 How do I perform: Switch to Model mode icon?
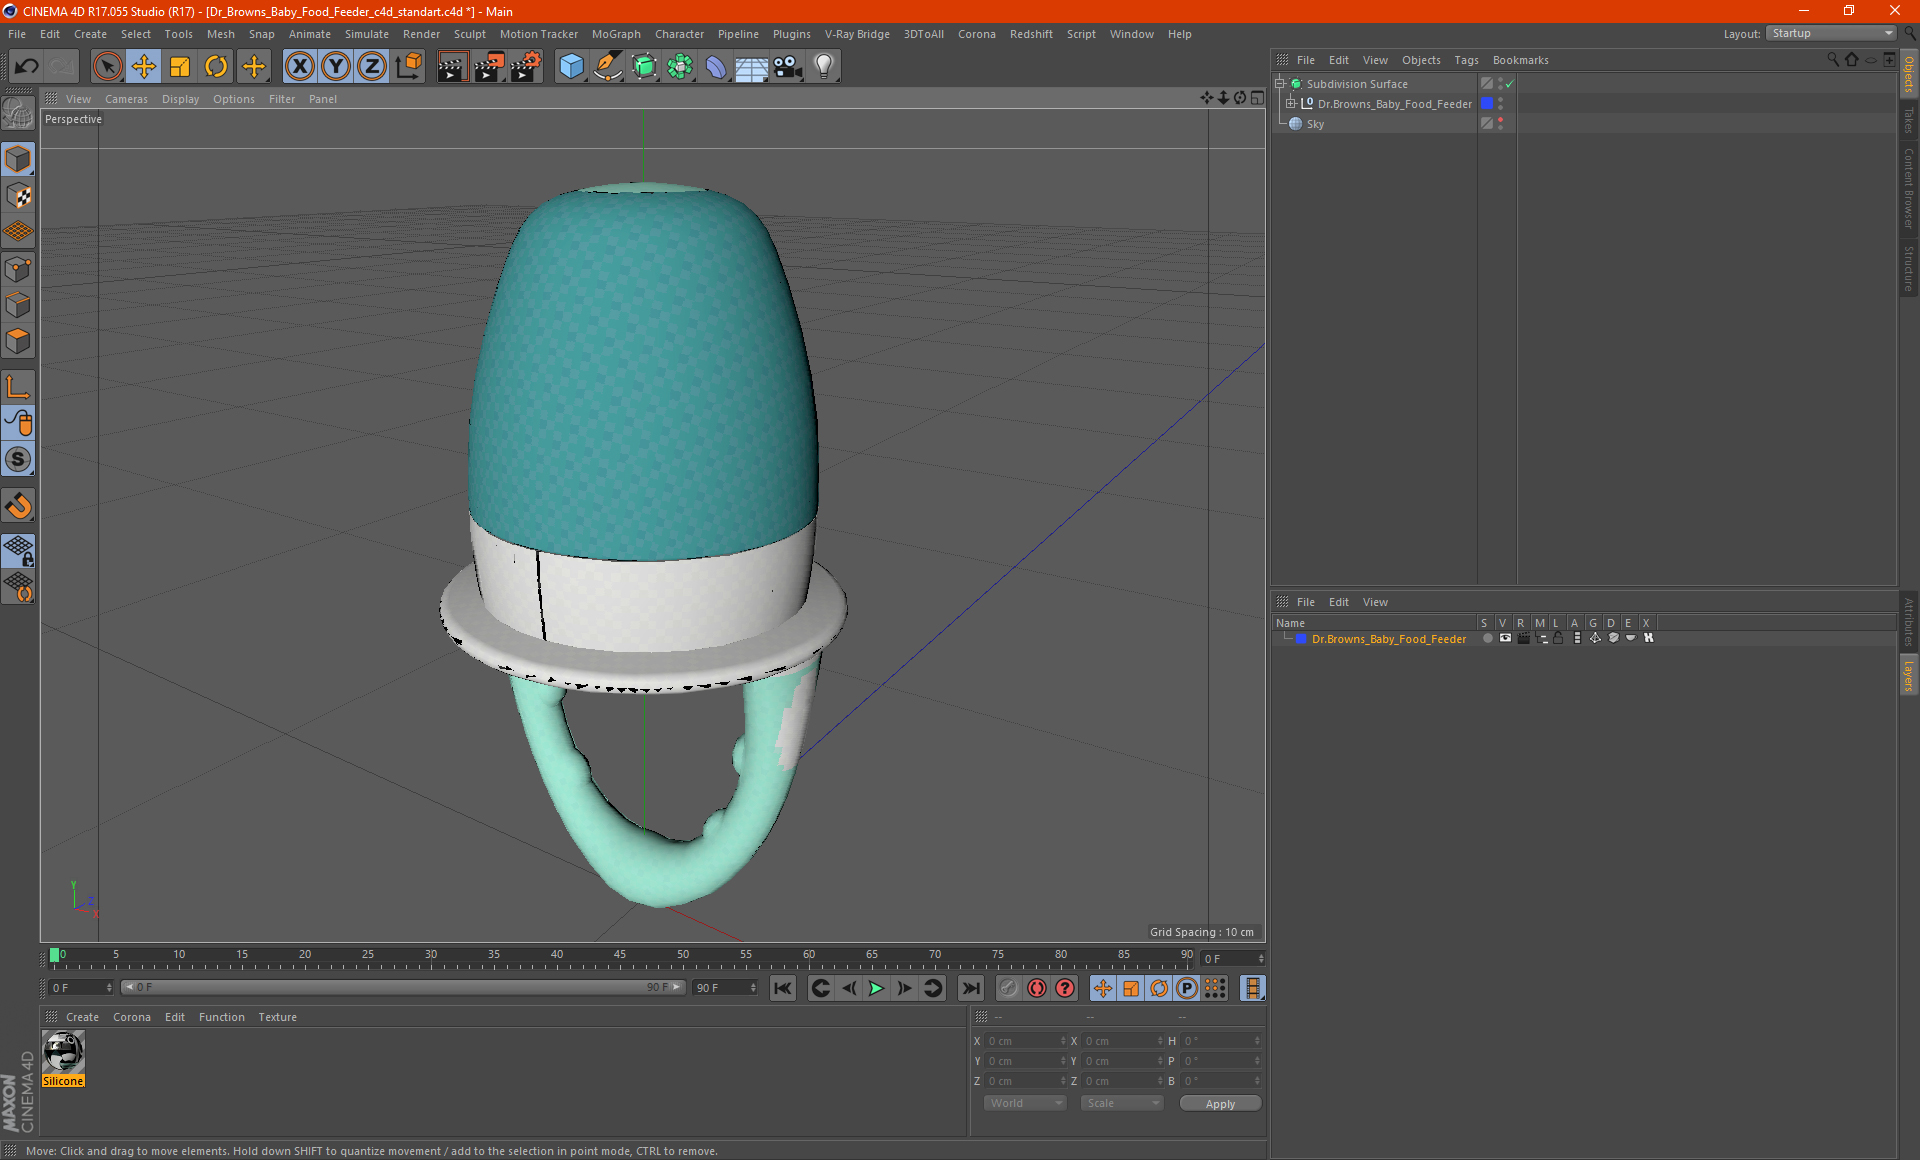coord(18,160)
